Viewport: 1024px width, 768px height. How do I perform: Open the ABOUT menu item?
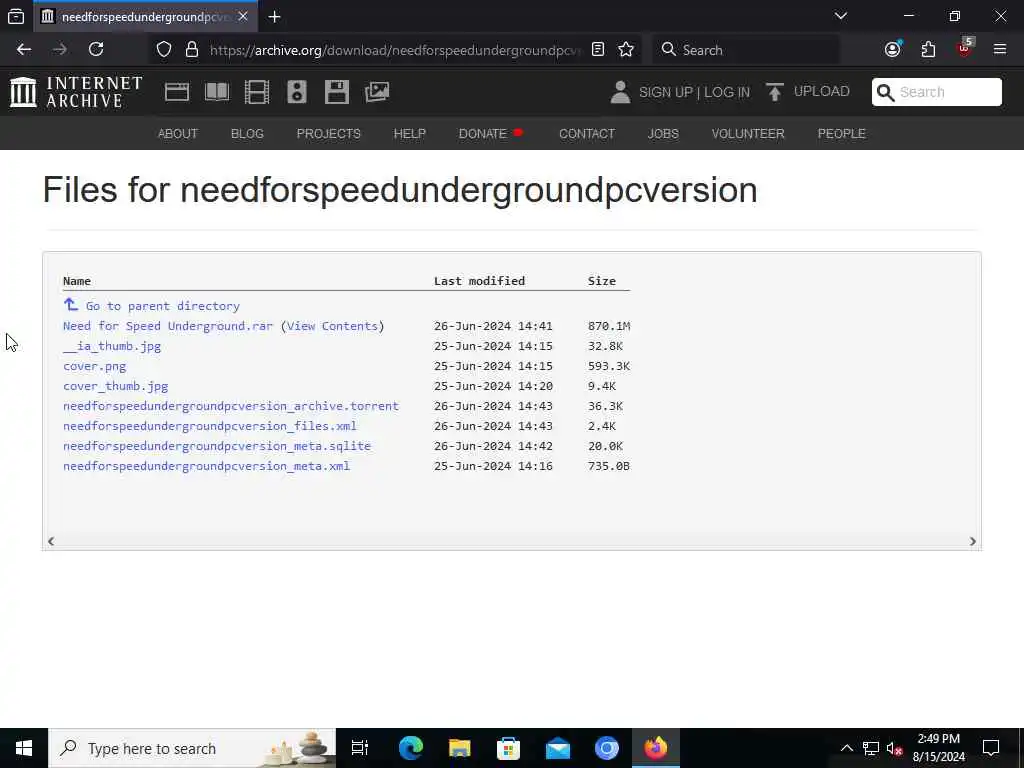pyautogui.click(x=178, y=134)
